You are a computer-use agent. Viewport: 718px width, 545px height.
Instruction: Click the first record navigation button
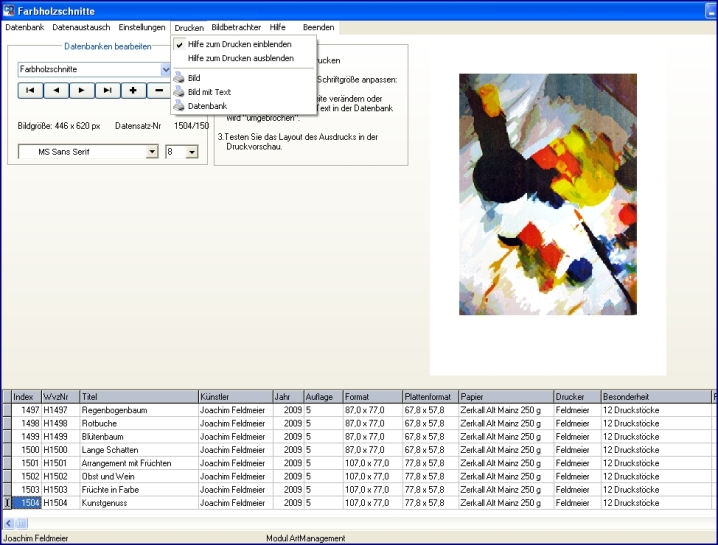point(30,91)
